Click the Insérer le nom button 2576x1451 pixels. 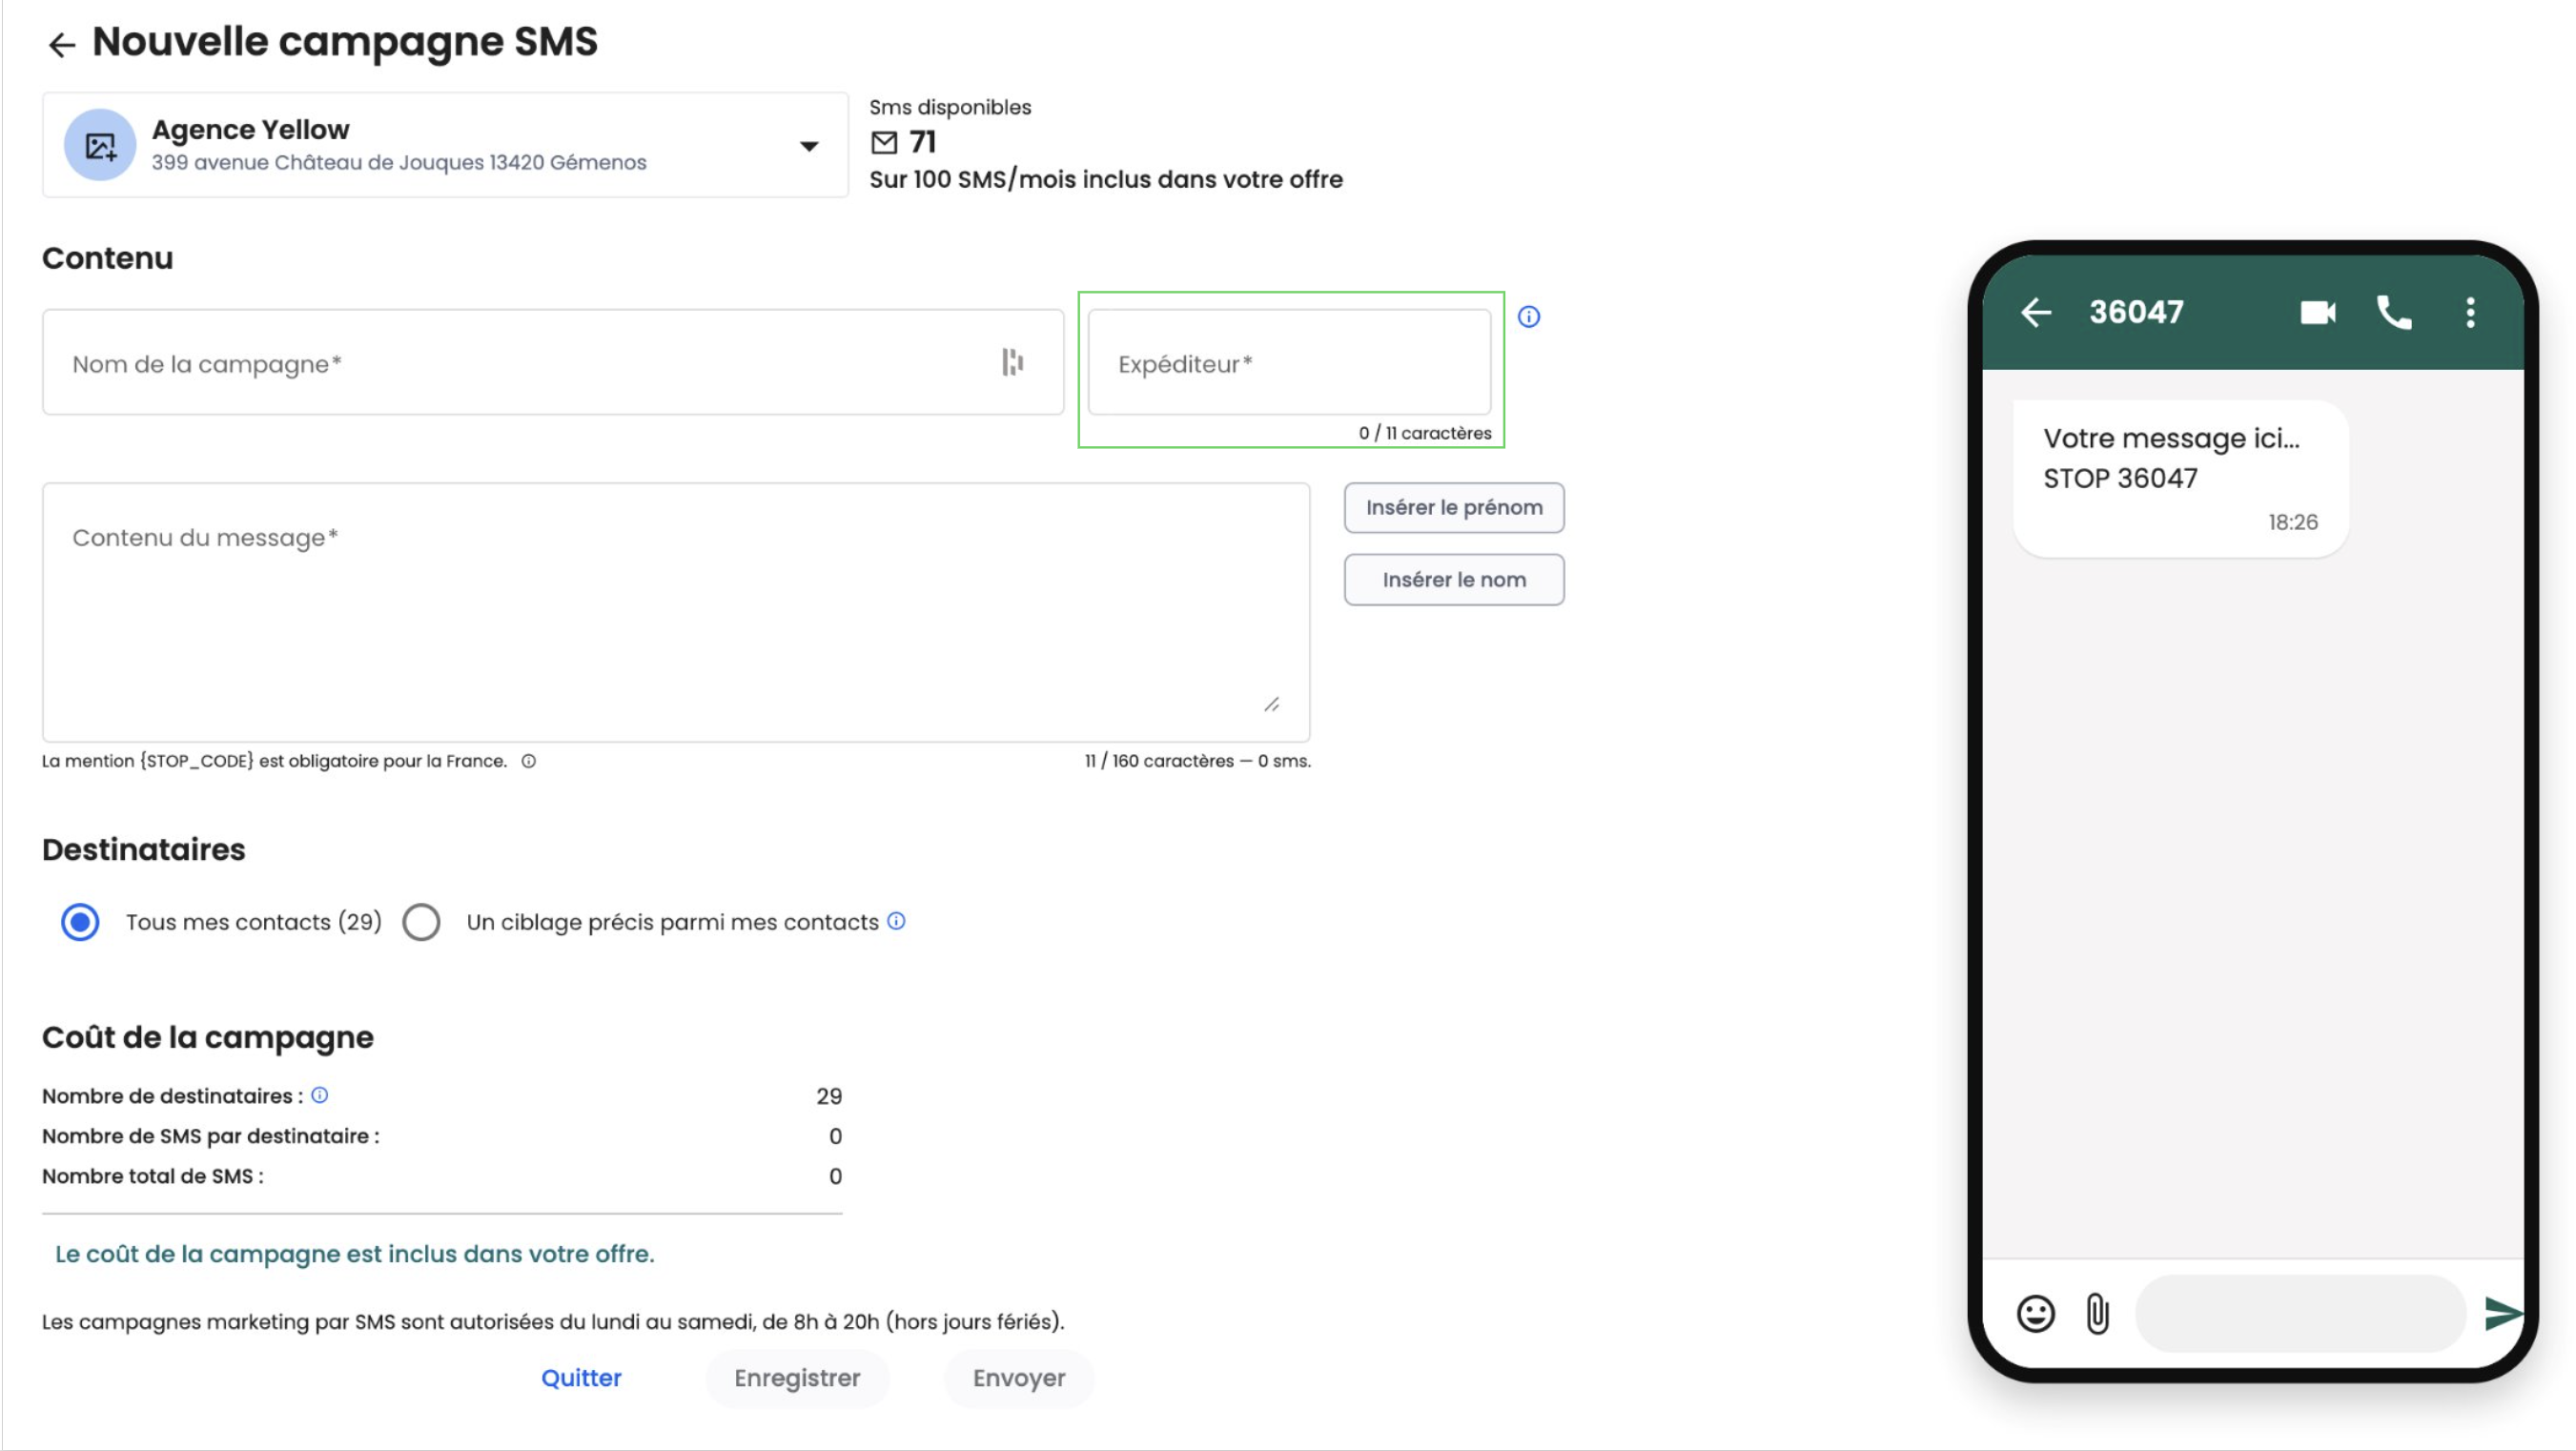click(1454, 580)
